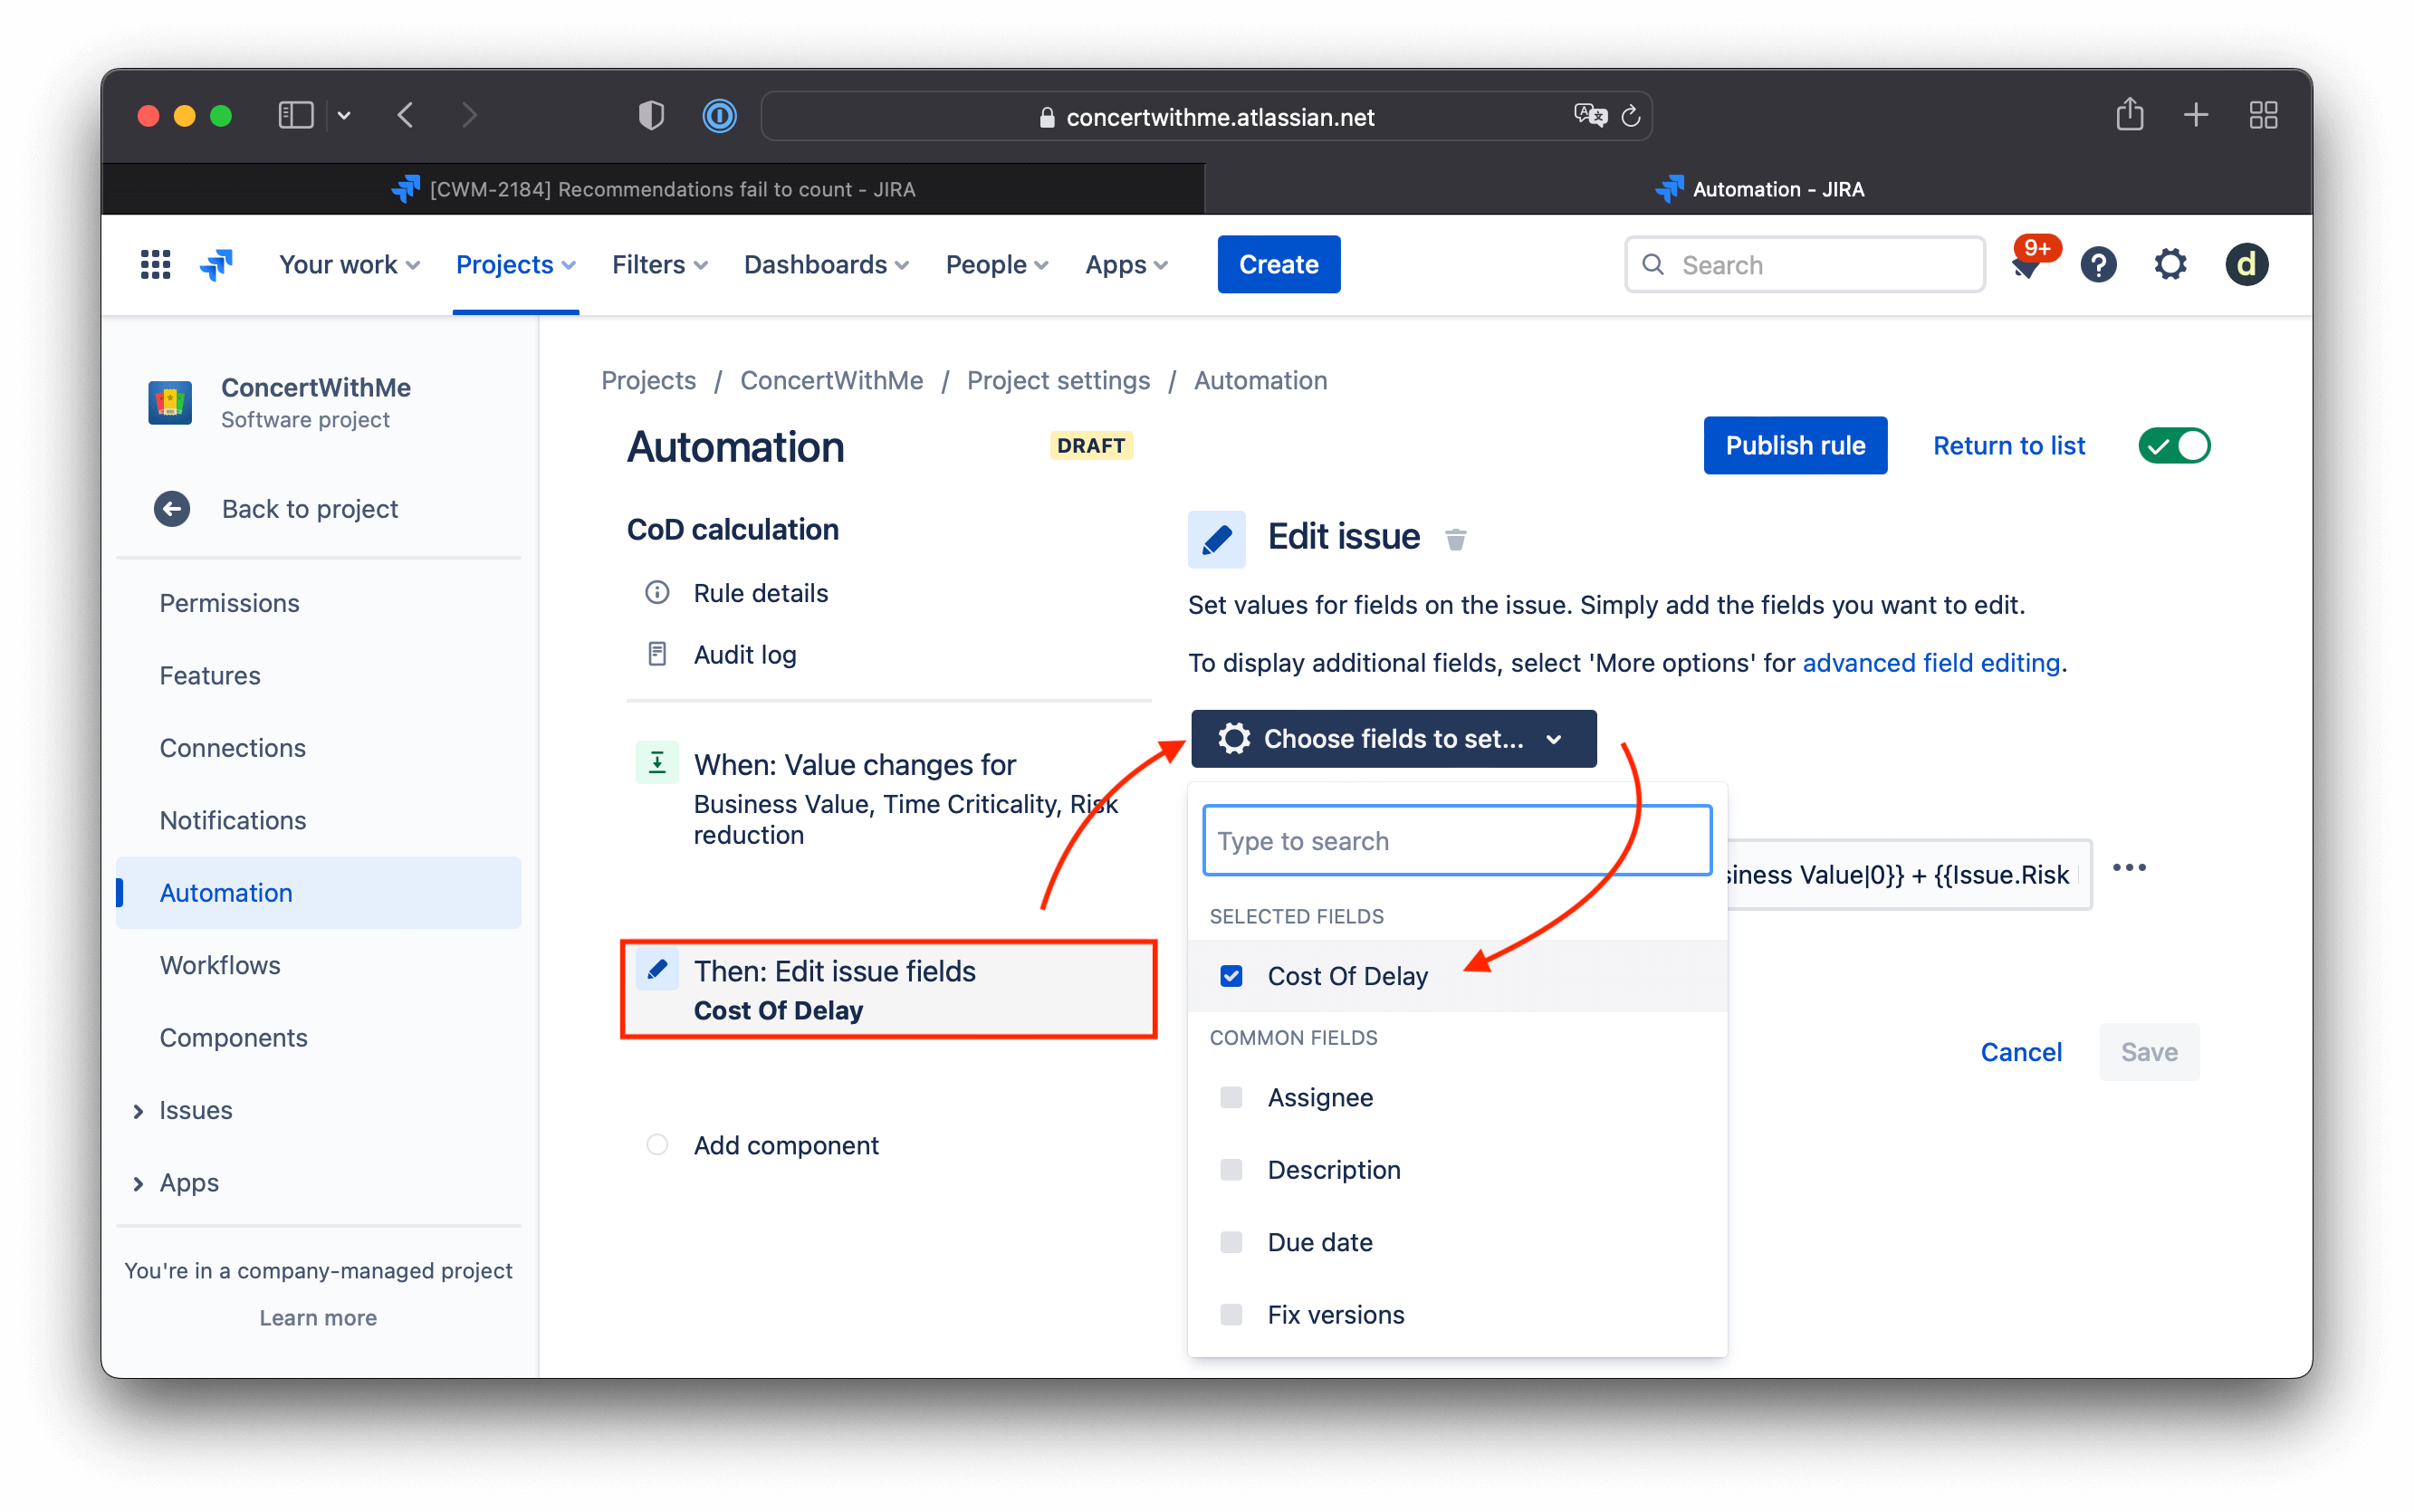Click the help question mark icon
The width and height of the screenshot is (2414, 1512).
click(2099, 264)
